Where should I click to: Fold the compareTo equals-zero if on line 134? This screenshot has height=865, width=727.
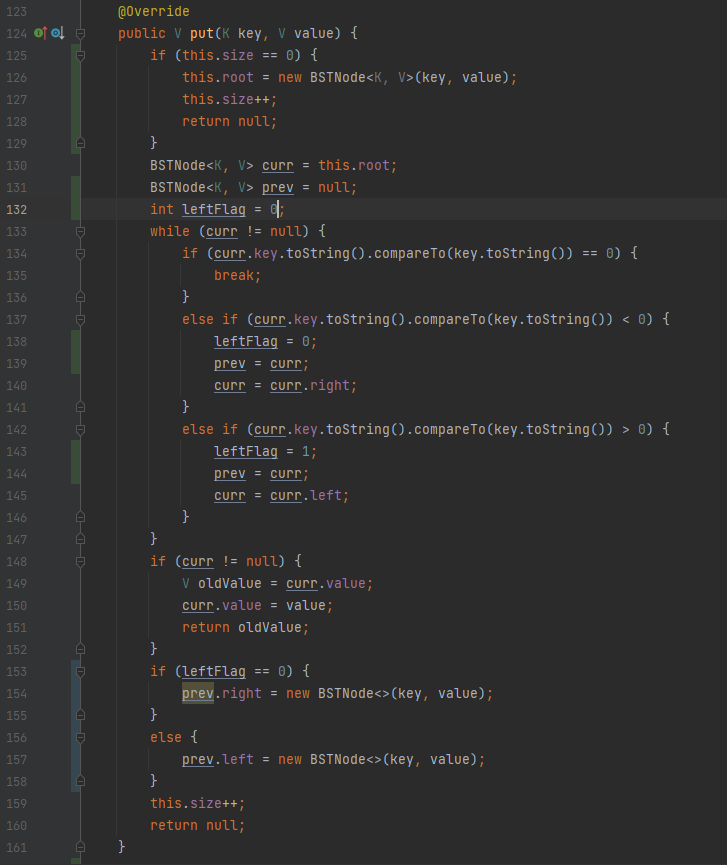tap(81, 253)
